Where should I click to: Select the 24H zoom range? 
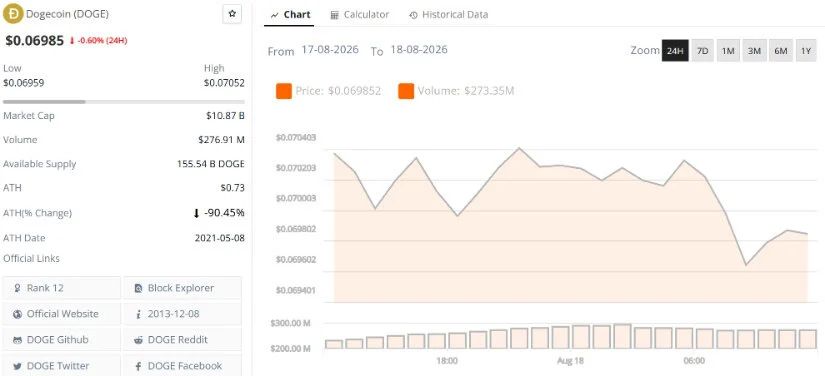[x=675, y=51]
